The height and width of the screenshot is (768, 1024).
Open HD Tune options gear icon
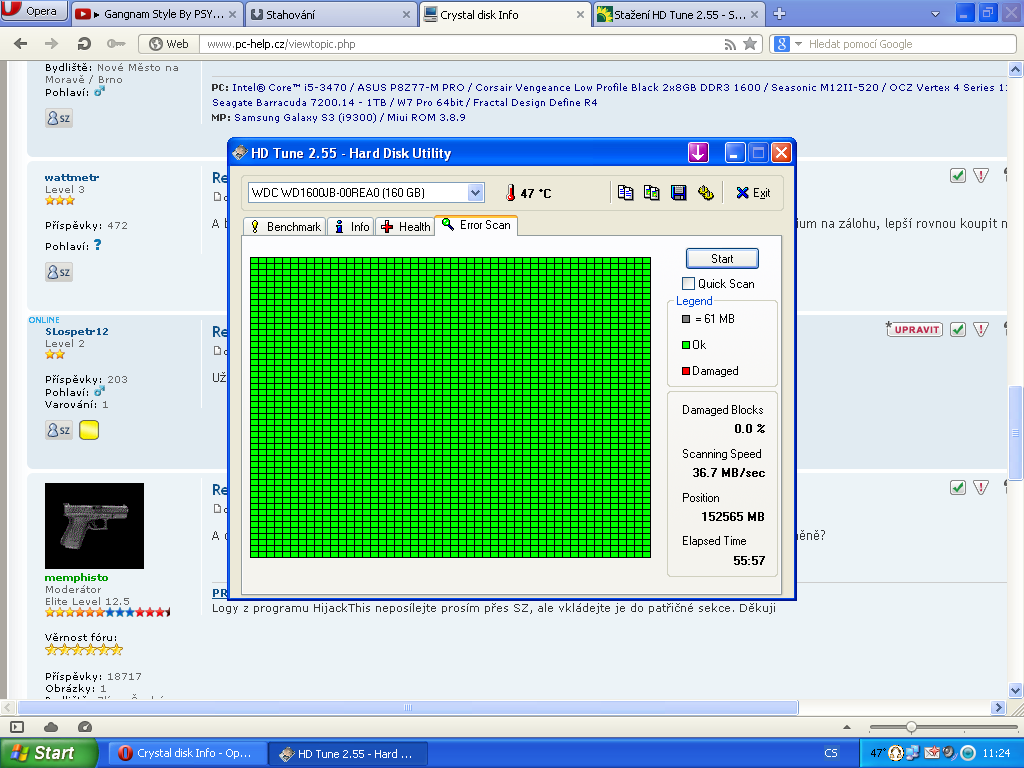tap(705, 193)
